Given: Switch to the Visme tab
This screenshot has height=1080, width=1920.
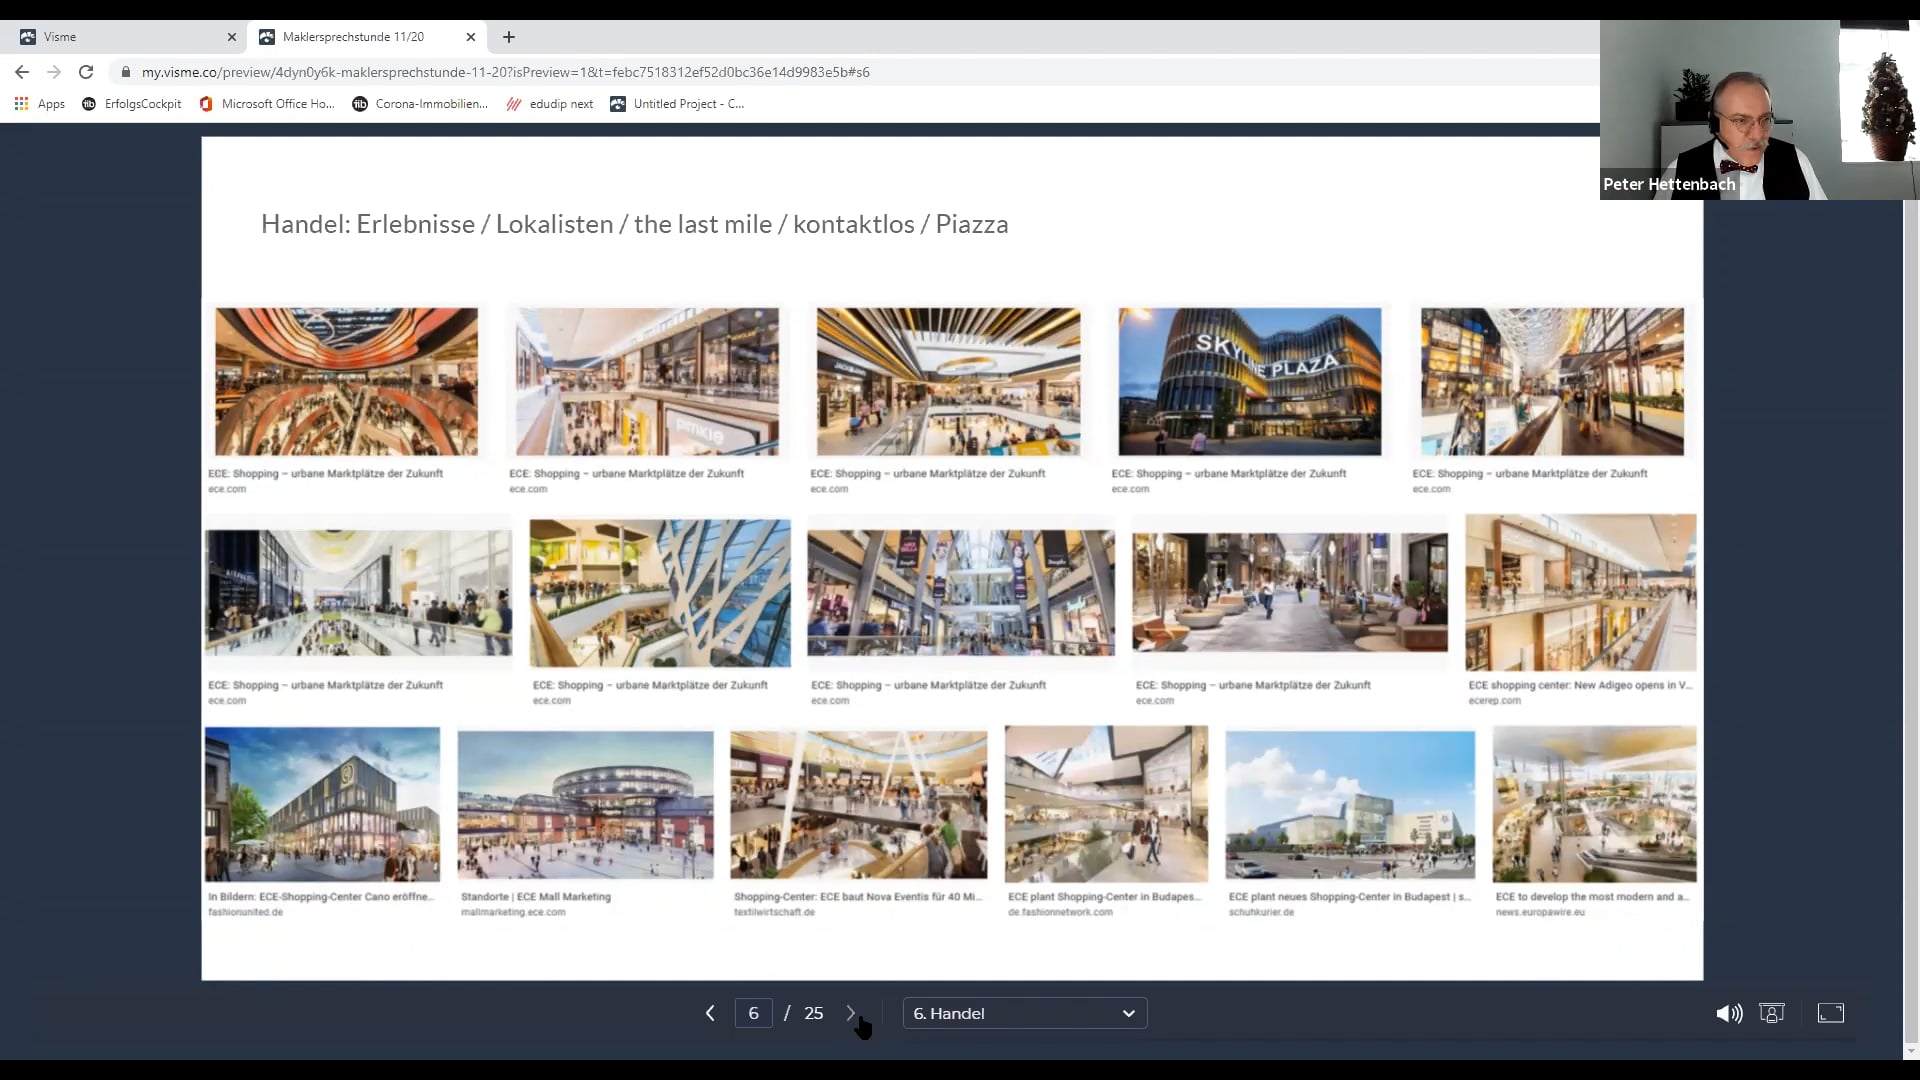Looking at the screenshot, I should coord(124,37).
